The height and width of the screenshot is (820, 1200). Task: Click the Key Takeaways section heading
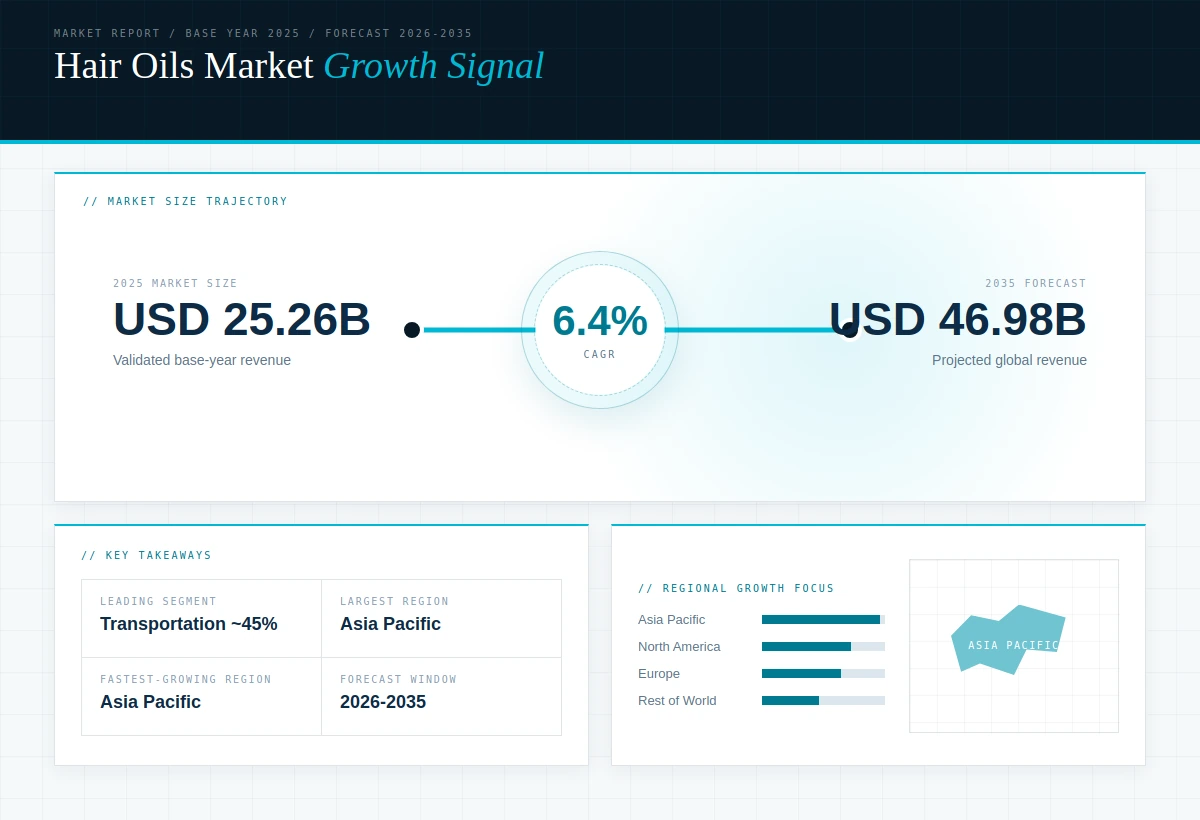click(147, 556)
